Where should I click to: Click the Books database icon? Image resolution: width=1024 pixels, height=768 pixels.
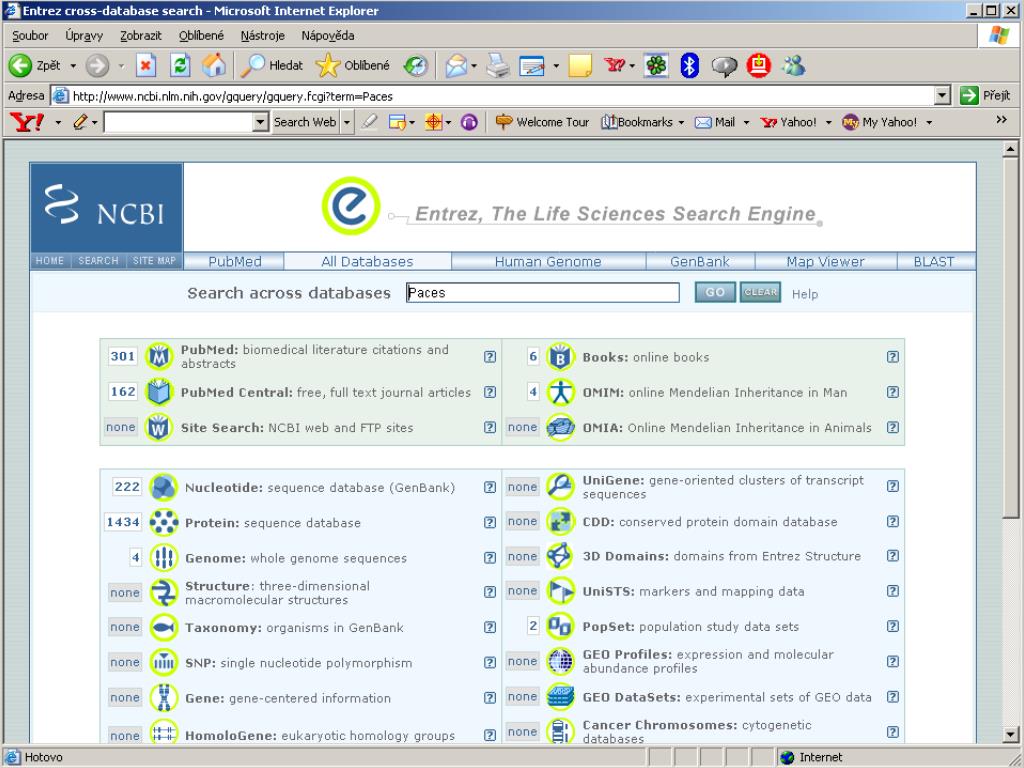[560, 357]
